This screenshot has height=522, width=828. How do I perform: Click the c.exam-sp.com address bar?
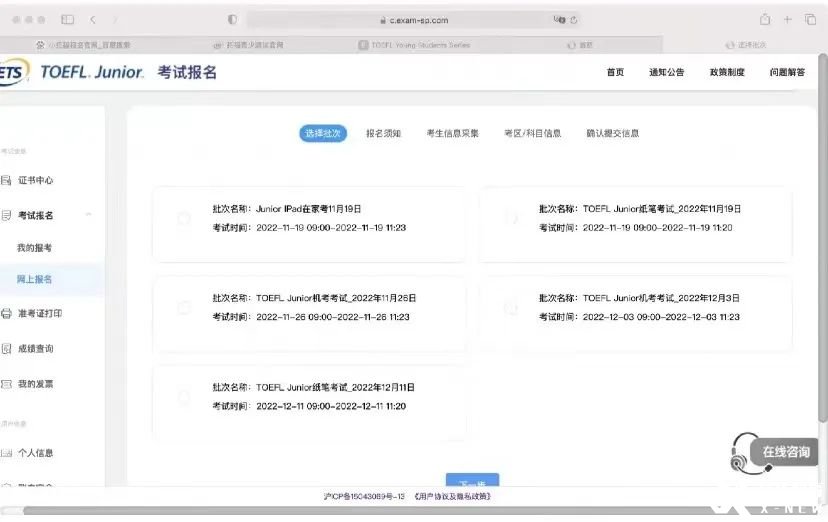click(413, 20)
